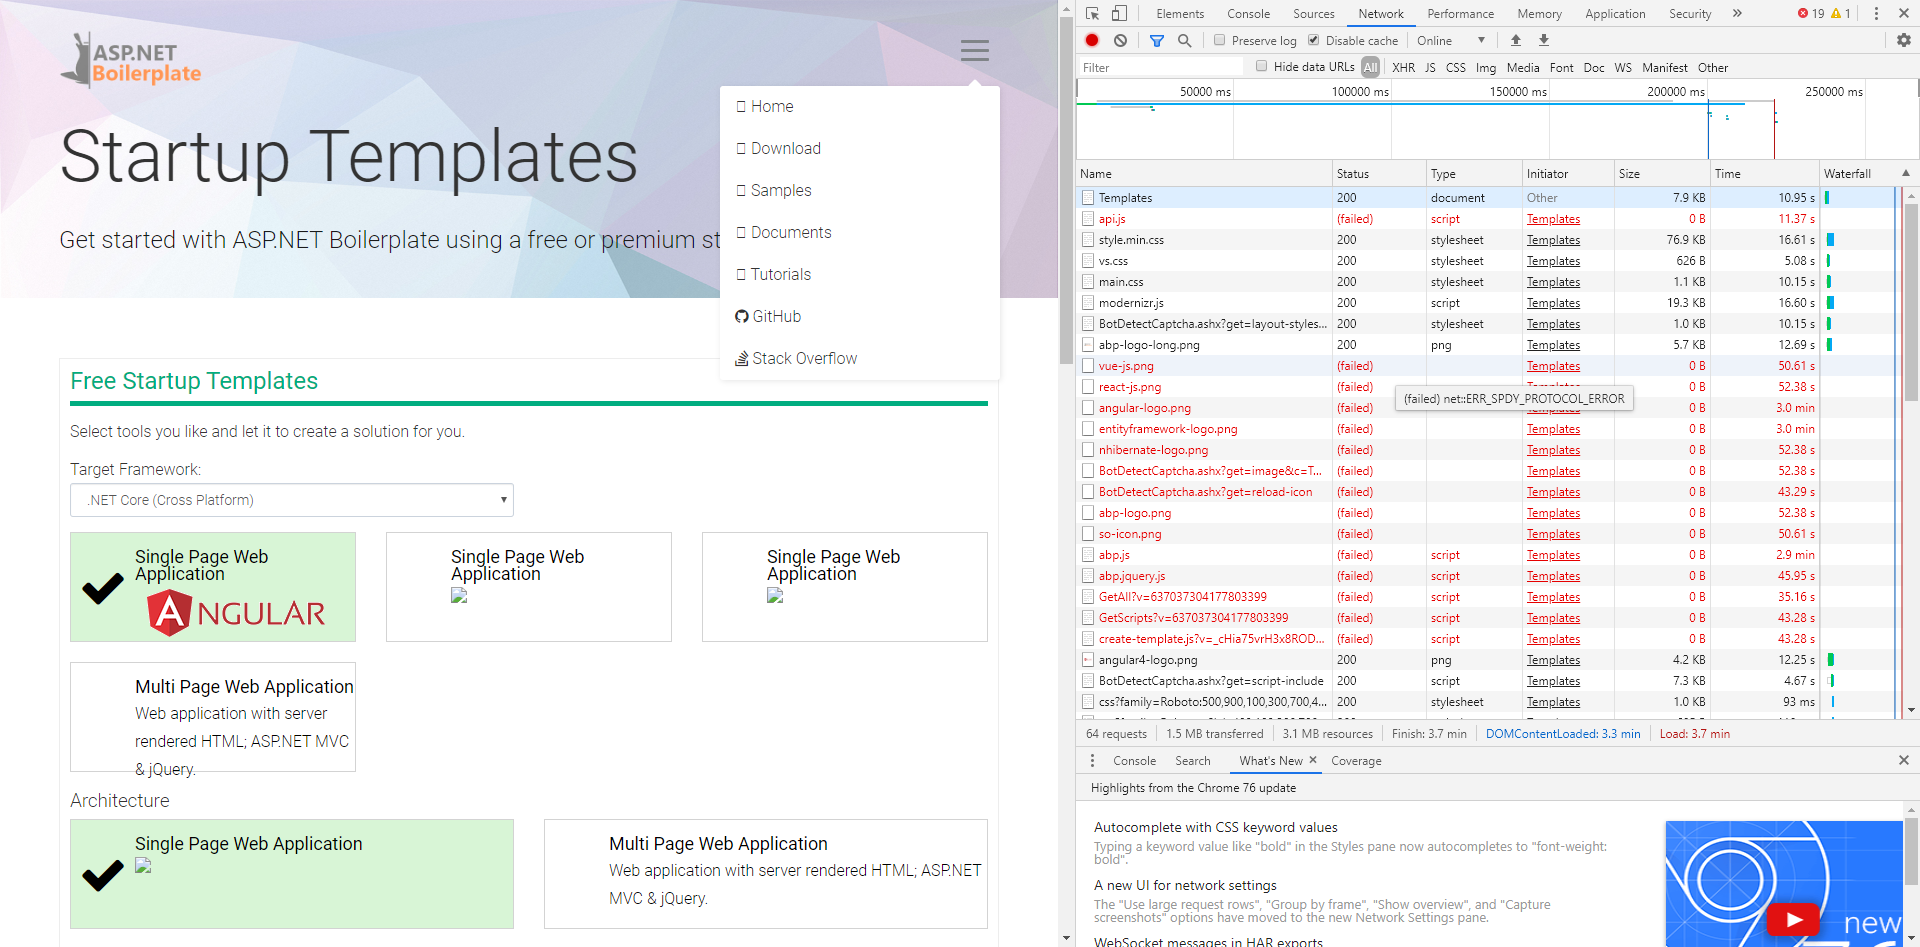This screenshot has width=1920, height=947.
Task: Select the Stack Overflow menu entry
Action: (x=804, y=358)
